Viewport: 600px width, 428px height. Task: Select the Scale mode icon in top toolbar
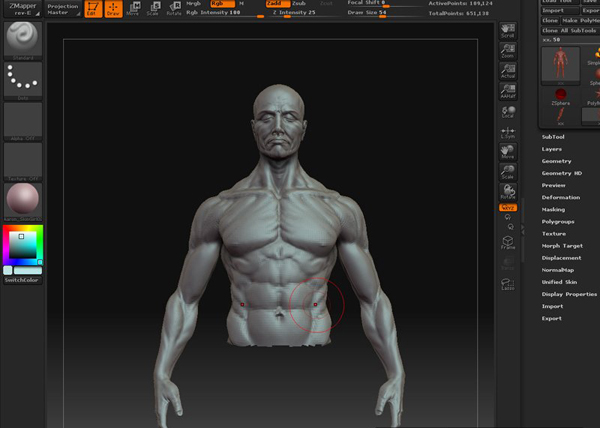point(153,9)
